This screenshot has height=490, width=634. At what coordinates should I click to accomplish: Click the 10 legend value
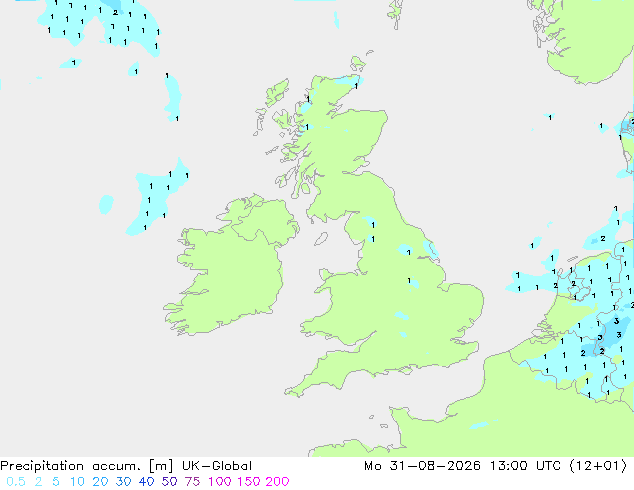point(77,482)
